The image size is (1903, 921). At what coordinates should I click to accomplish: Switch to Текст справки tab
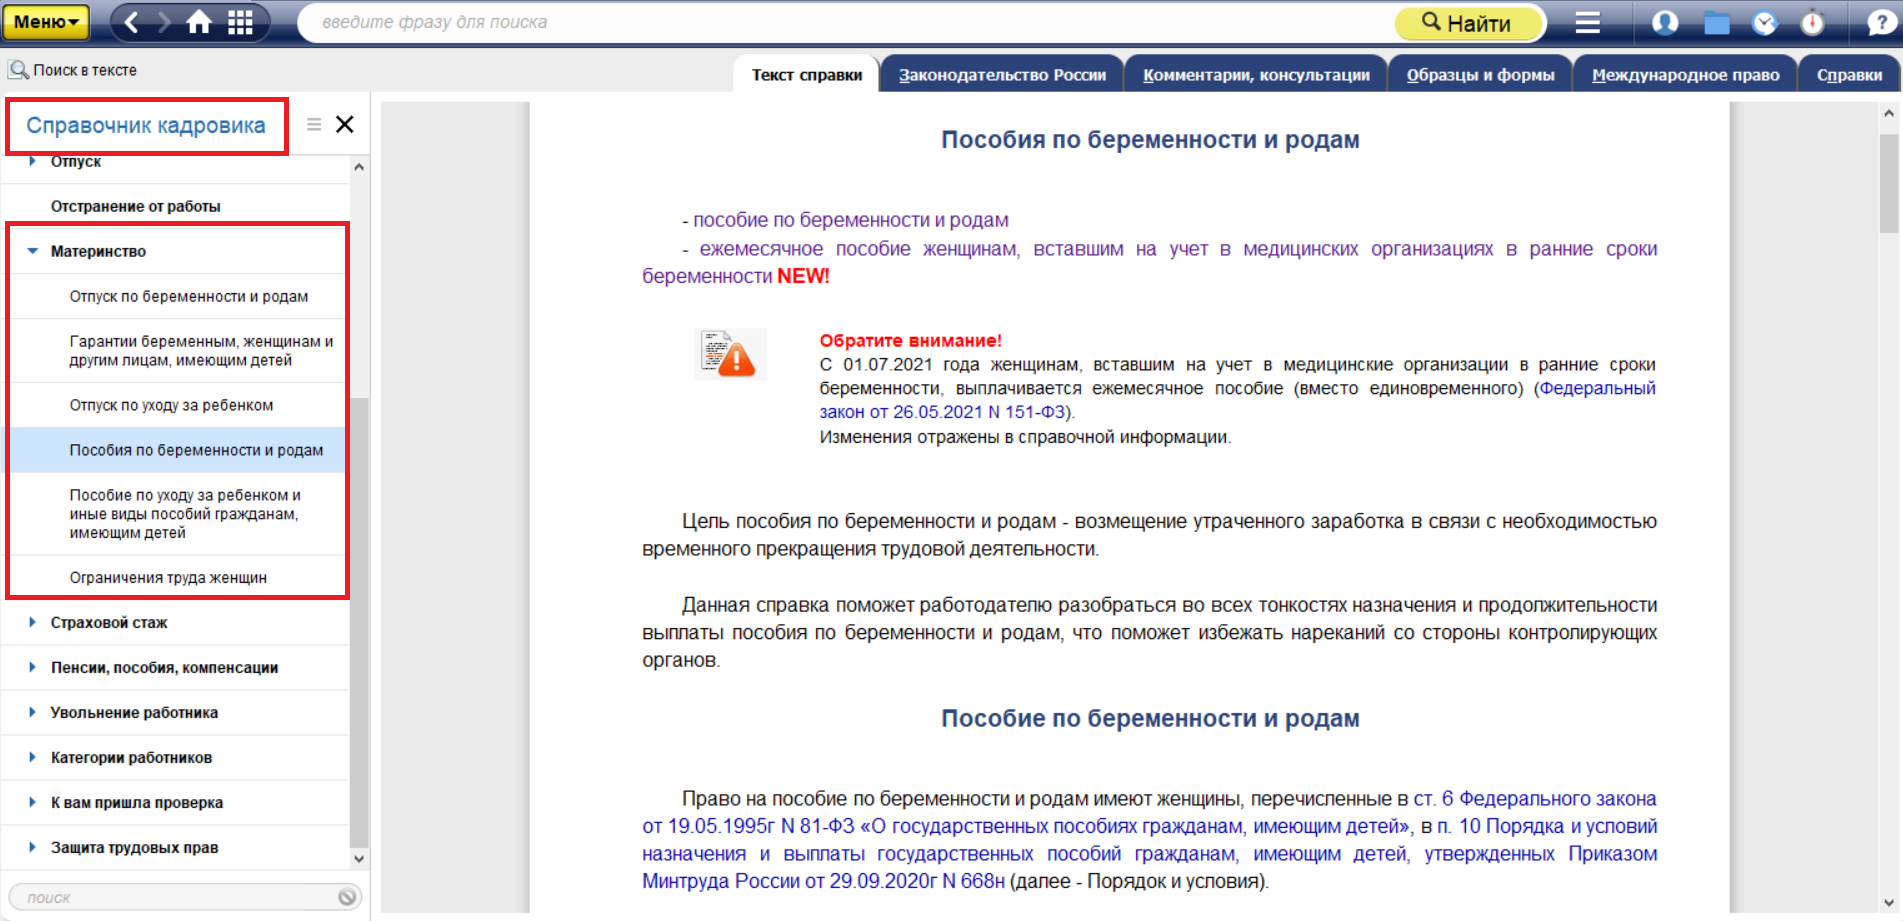pyautogui.click(x=807, y=75)
